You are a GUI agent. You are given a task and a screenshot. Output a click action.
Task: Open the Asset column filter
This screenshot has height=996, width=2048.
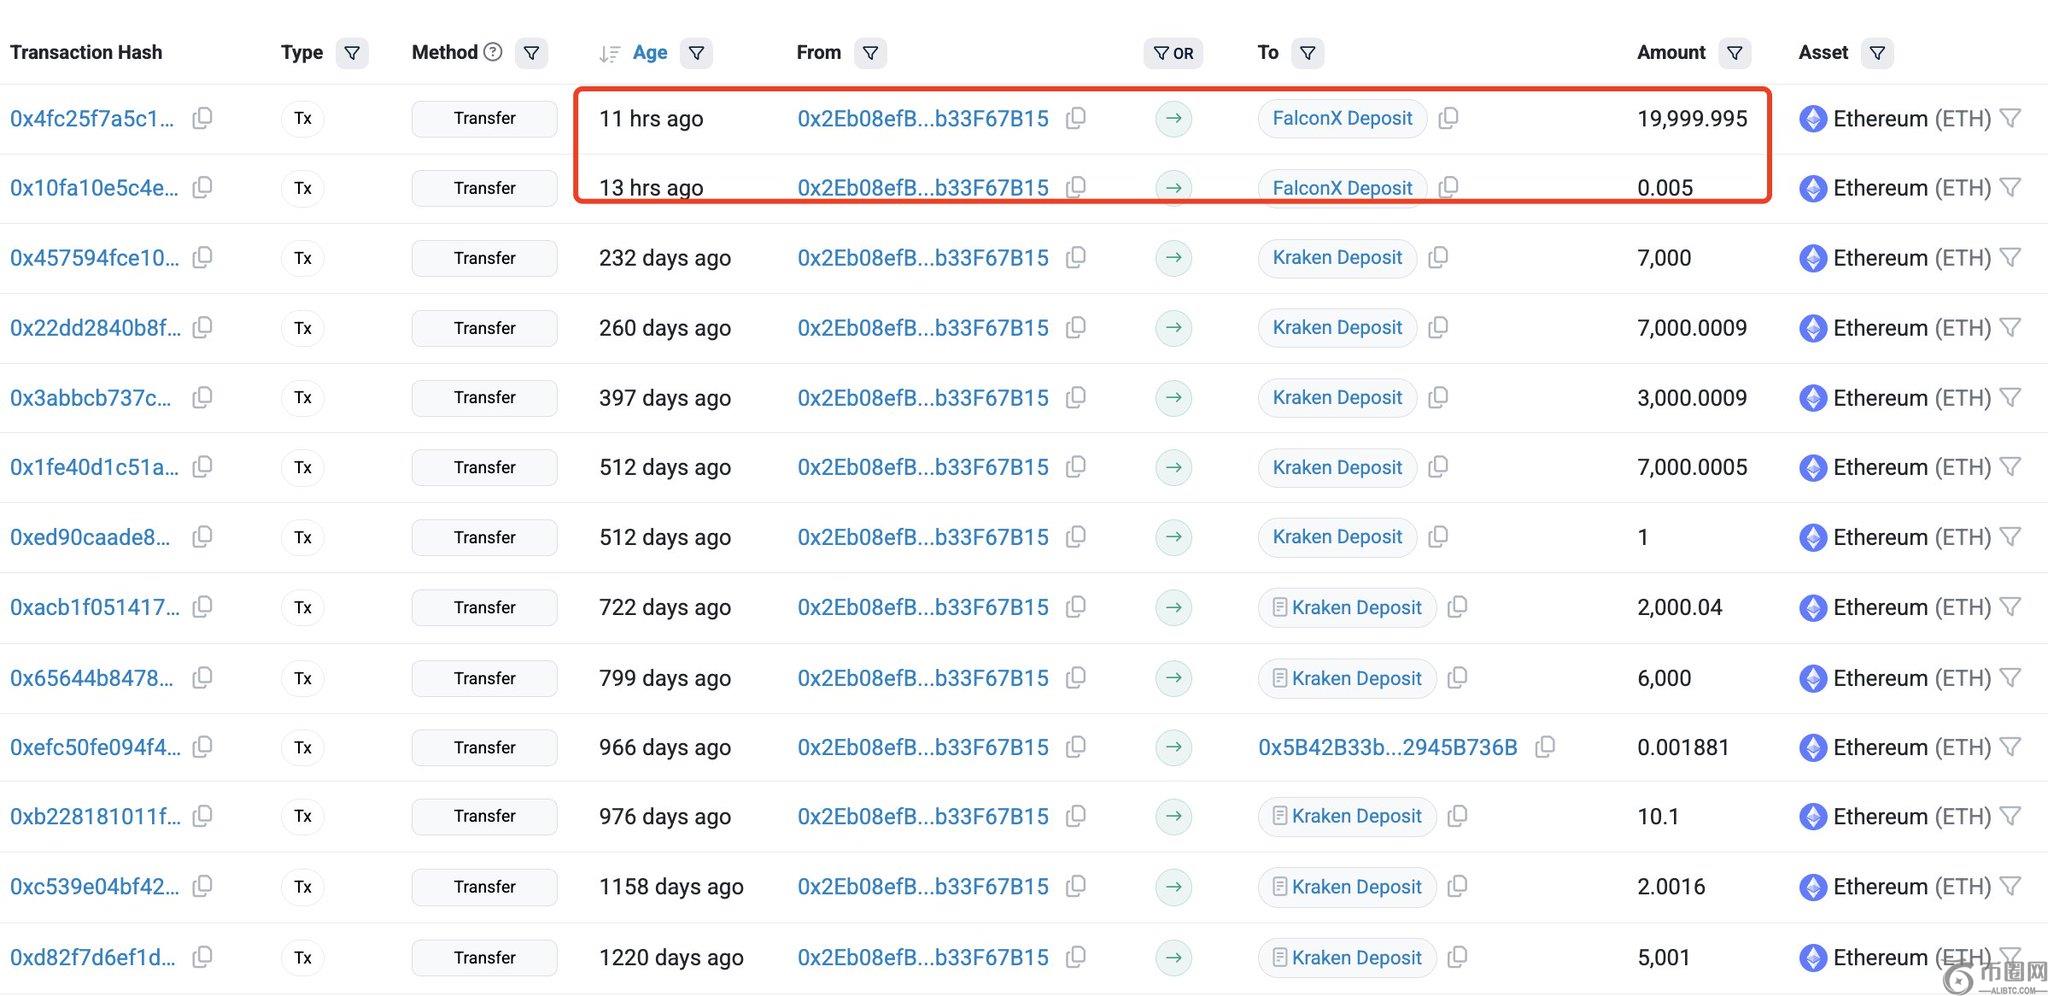(x=1877, y=53)
